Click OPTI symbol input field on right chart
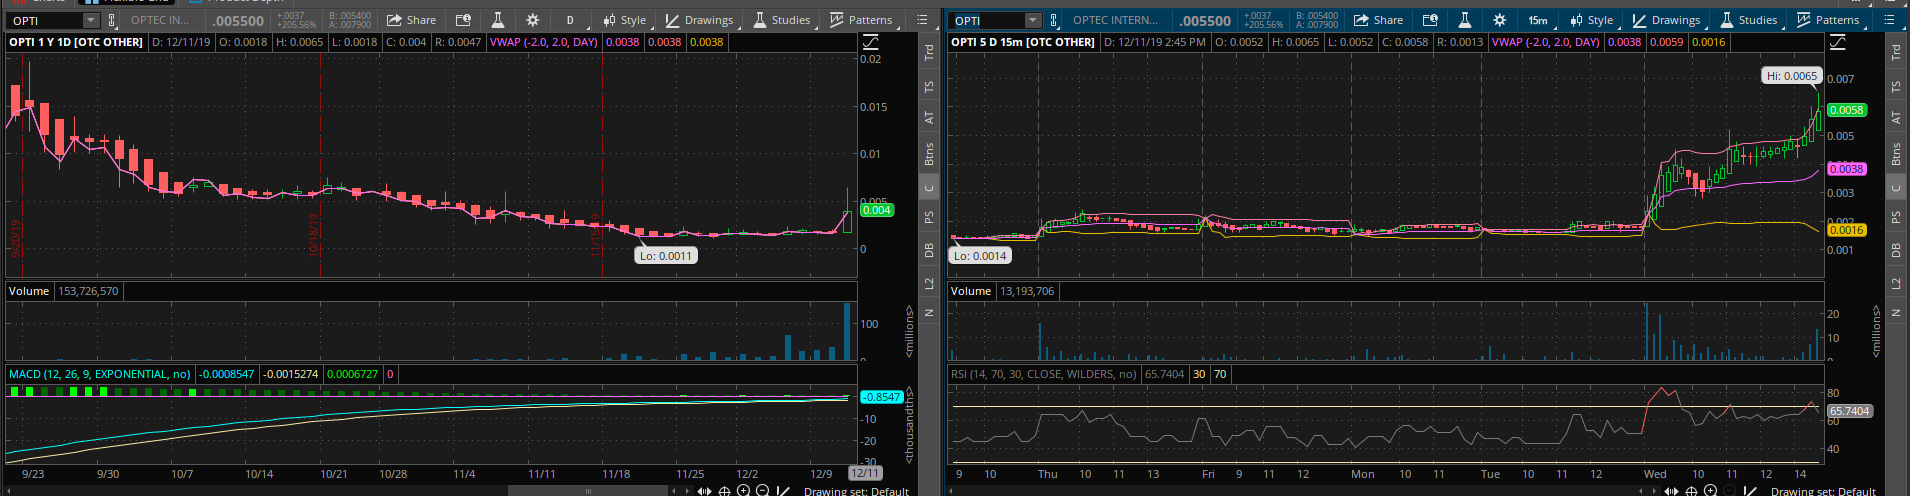The width and height of the screenshot is (1910, 496). pyautogui.click(x=985, y=20)
